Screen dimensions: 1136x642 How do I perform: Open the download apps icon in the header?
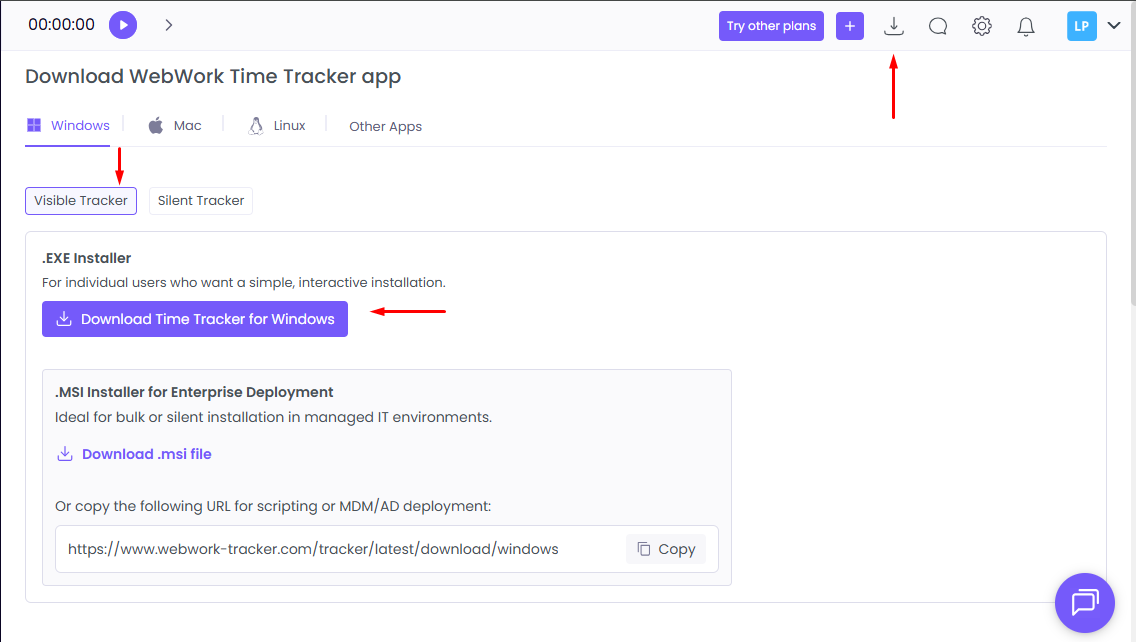(x=893, y=26)
